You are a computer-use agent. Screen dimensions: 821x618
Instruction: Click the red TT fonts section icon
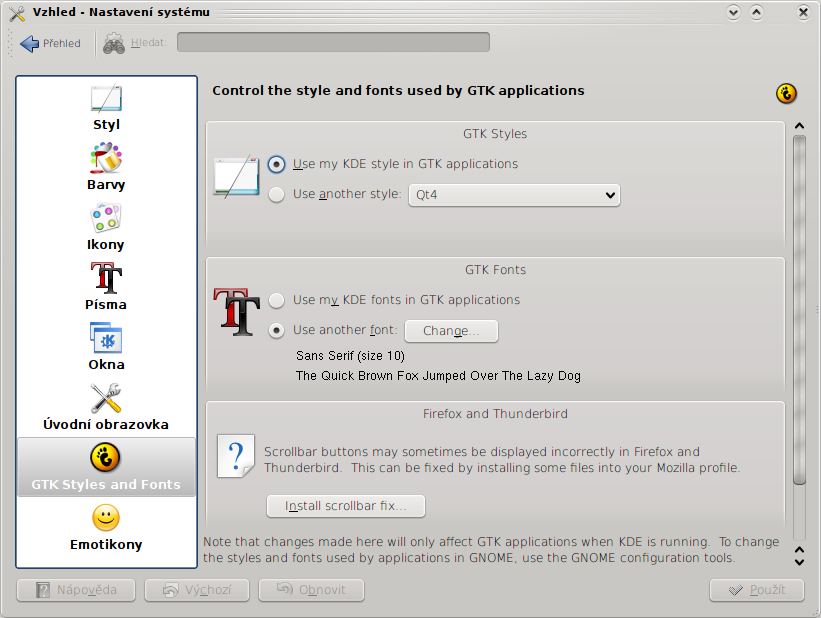236,312
